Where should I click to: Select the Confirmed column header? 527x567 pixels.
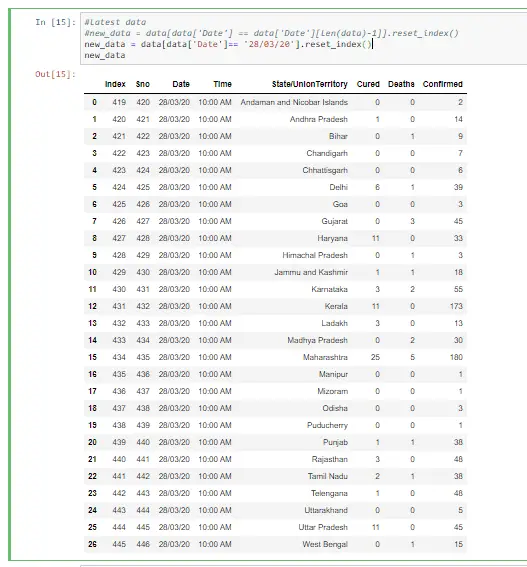tap(442, 84)
